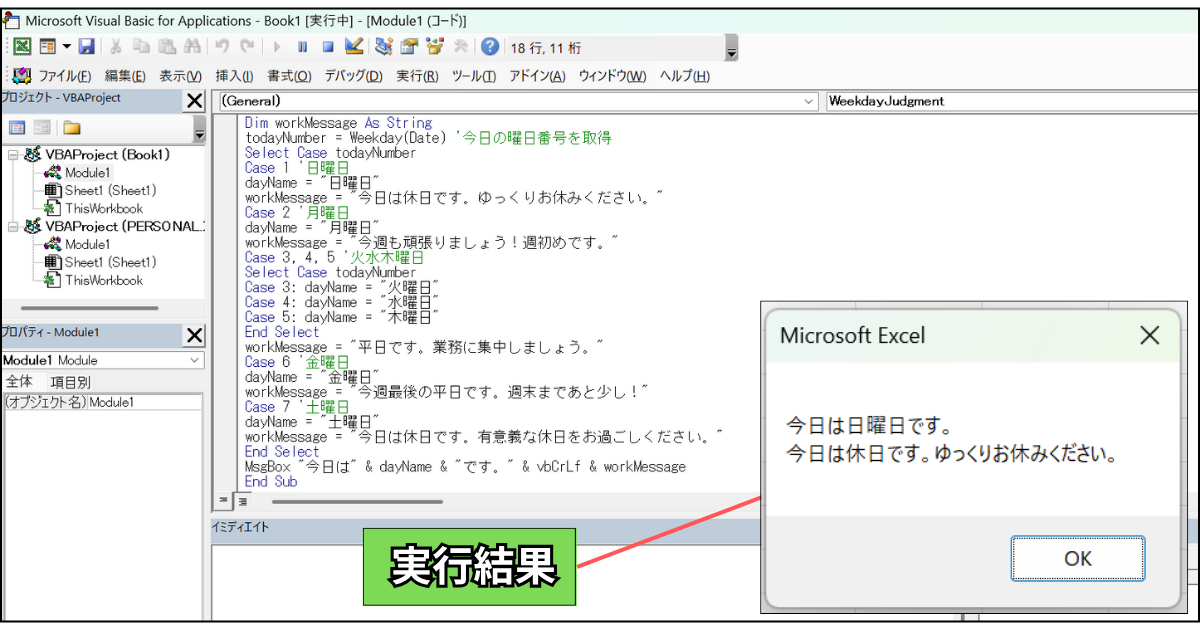Switch to the 全体 properties tab
The width and height of the screenshot is (1200, 630).
[x=20, y=381]
